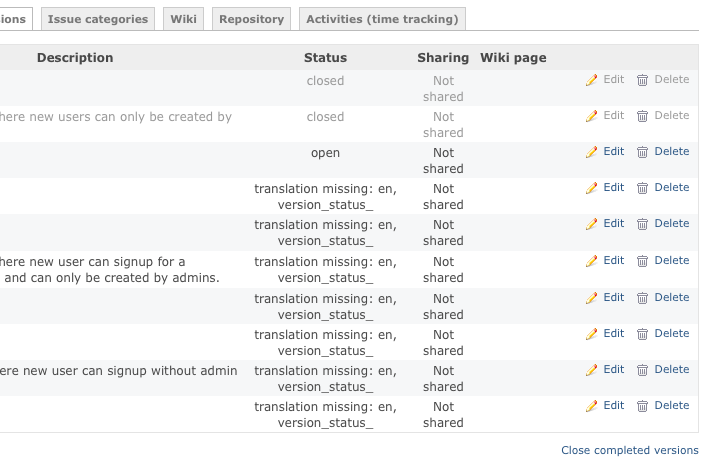
Task: Click Edit text for the closed 'only be created by' version
Action: coord(613,116)
